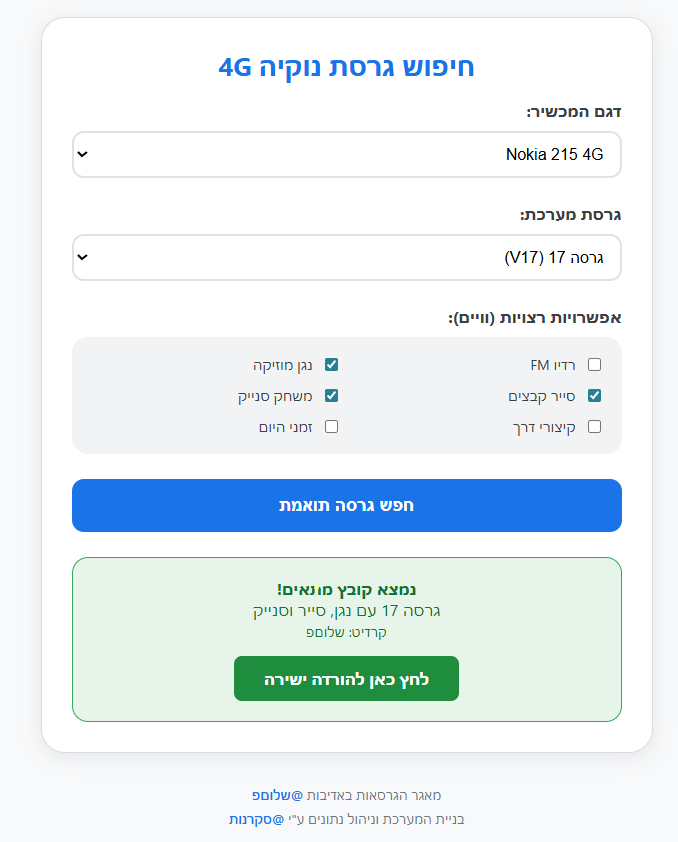Uncheck the סייר קבצים checkbox
The height and width of the screenshot is (842, 678).
click(594, 396)
